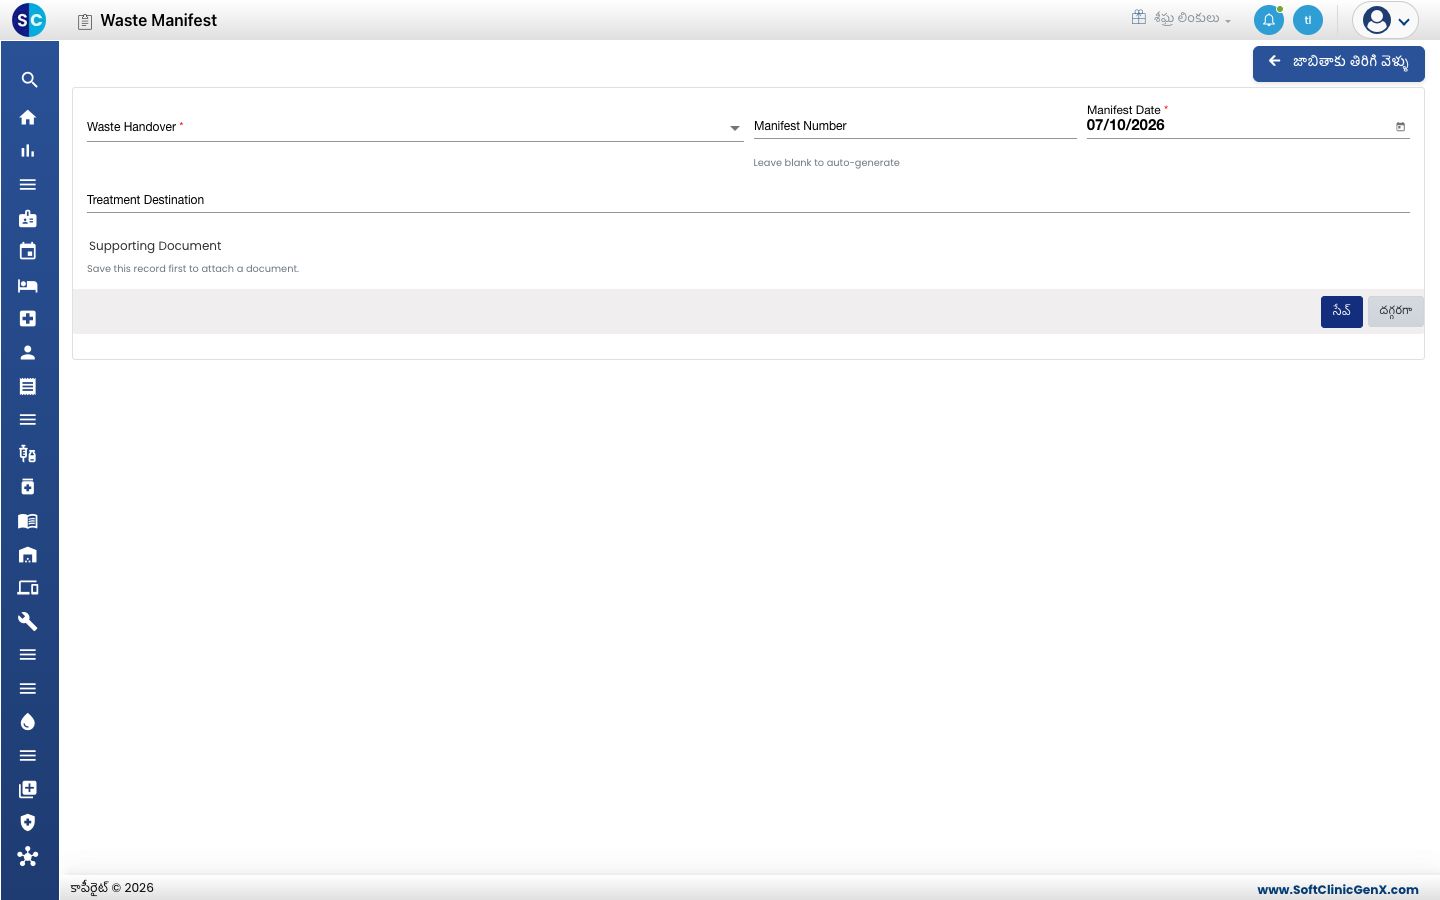Open the user account menu chevron

[1404, 21]
